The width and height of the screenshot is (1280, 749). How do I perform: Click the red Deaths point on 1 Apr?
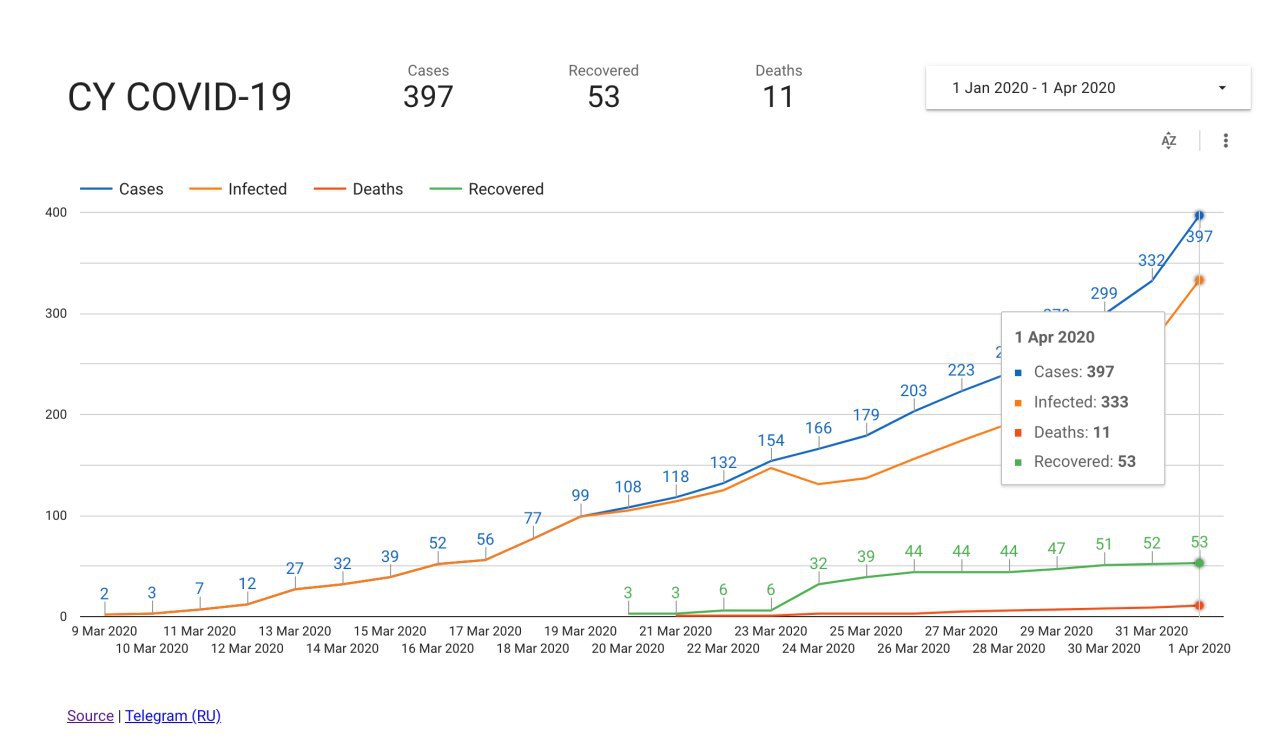click(1199, 605)
